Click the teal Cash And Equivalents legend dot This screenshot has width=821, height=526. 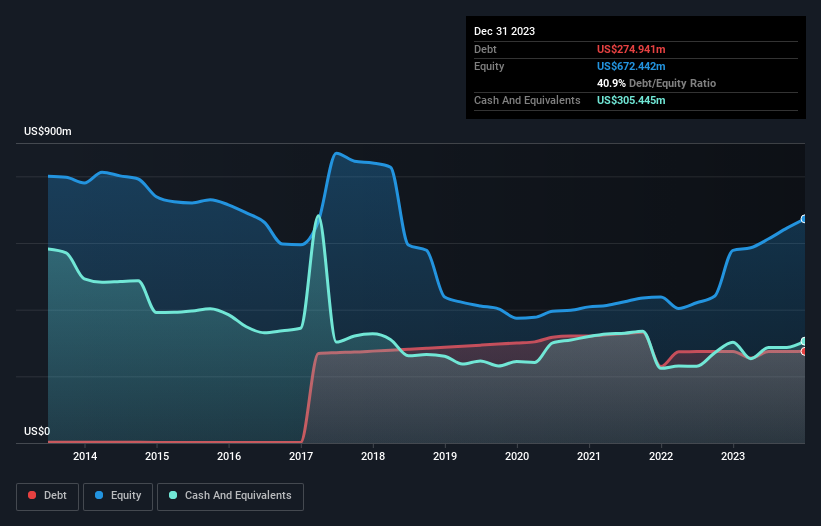173,495
